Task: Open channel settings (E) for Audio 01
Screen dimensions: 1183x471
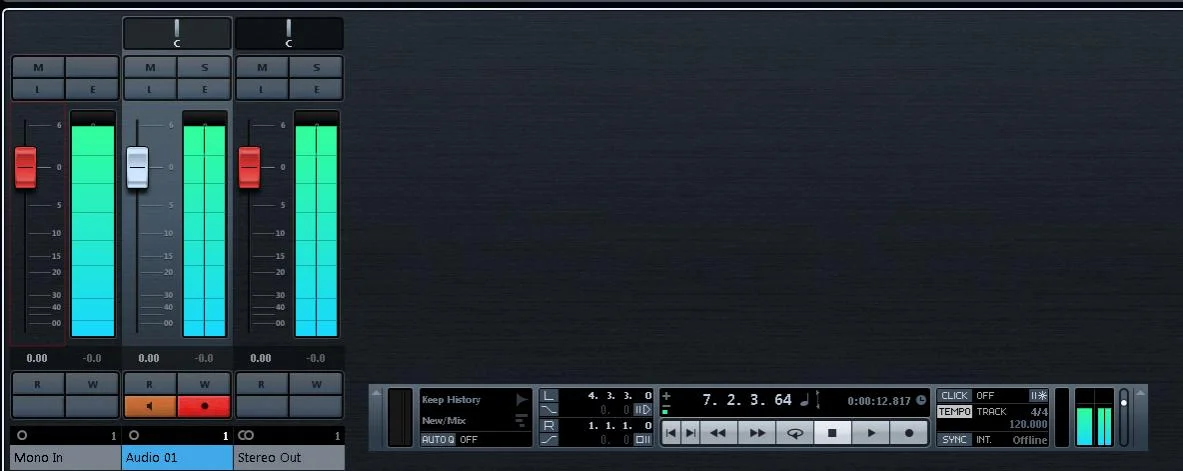Action: tap(204, 89)
